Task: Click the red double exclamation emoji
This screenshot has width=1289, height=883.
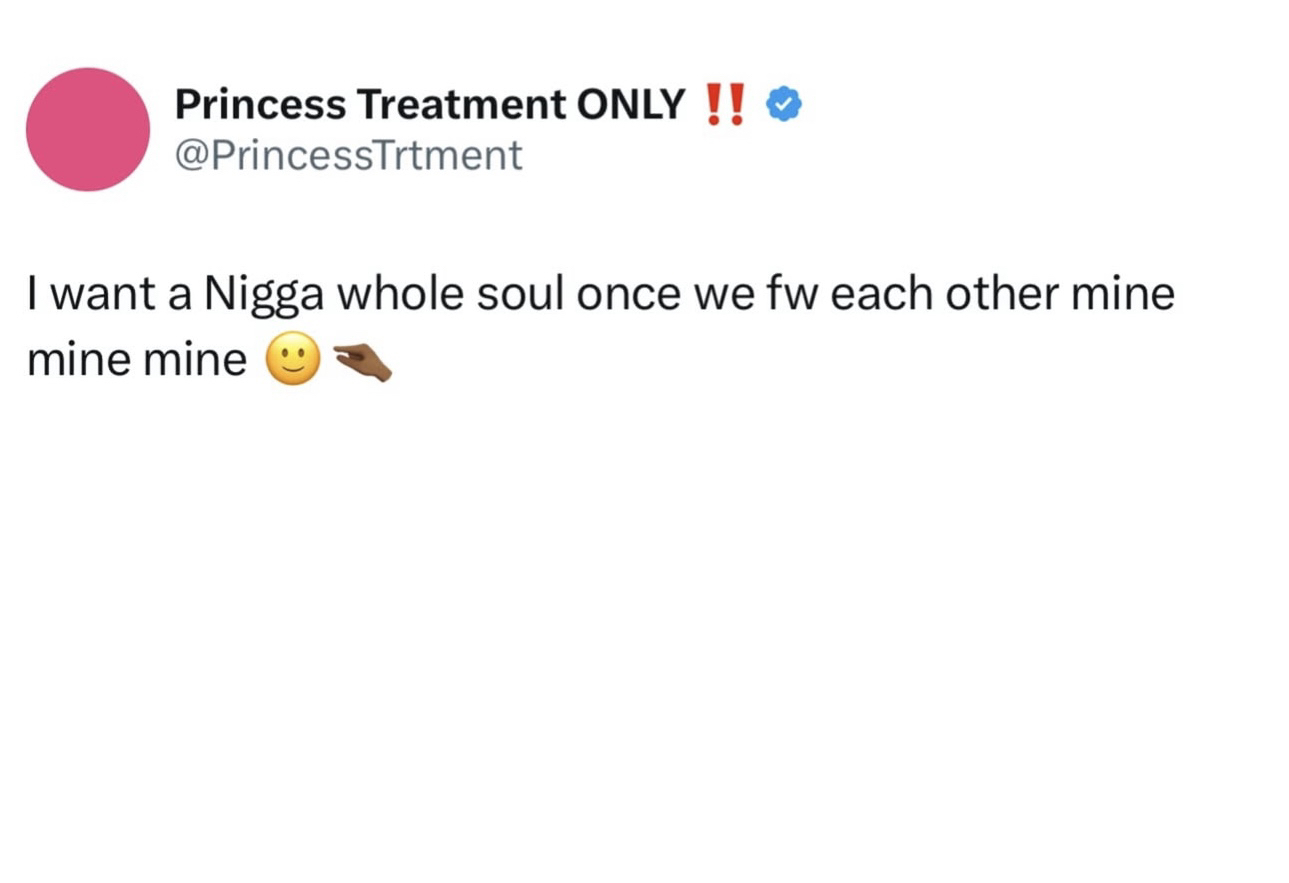Action: [725, 104]
